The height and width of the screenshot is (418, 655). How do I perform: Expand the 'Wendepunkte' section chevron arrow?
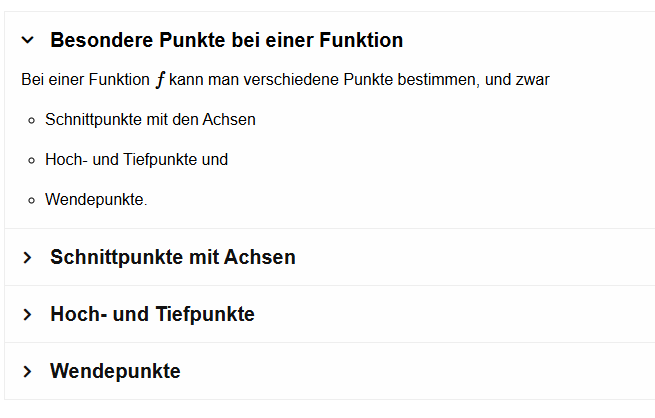pos(28,372)
